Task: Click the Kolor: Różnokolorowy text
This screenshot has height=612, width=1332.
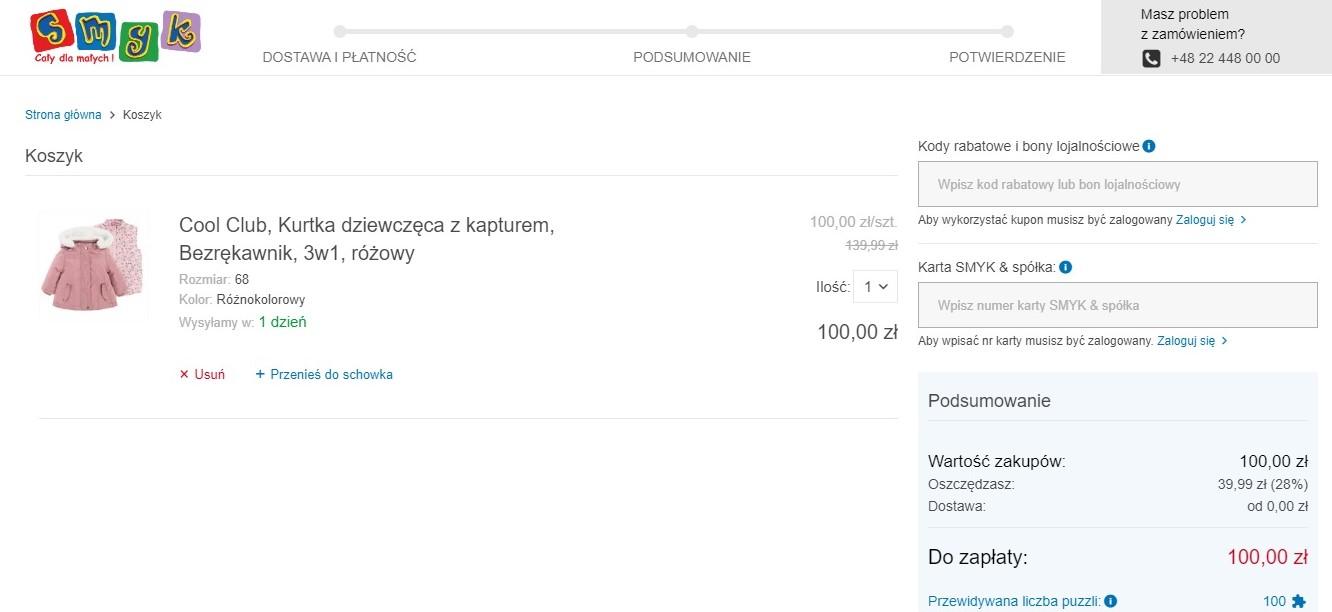Action: pos(242,300)
